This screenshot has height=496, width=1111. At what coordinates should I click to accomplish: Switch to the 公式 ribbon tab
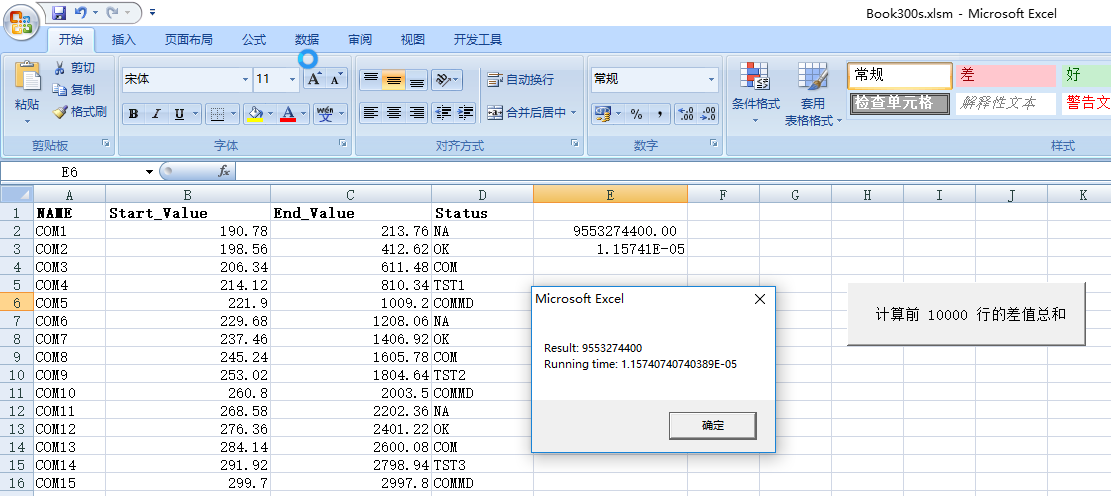(254, 40)
